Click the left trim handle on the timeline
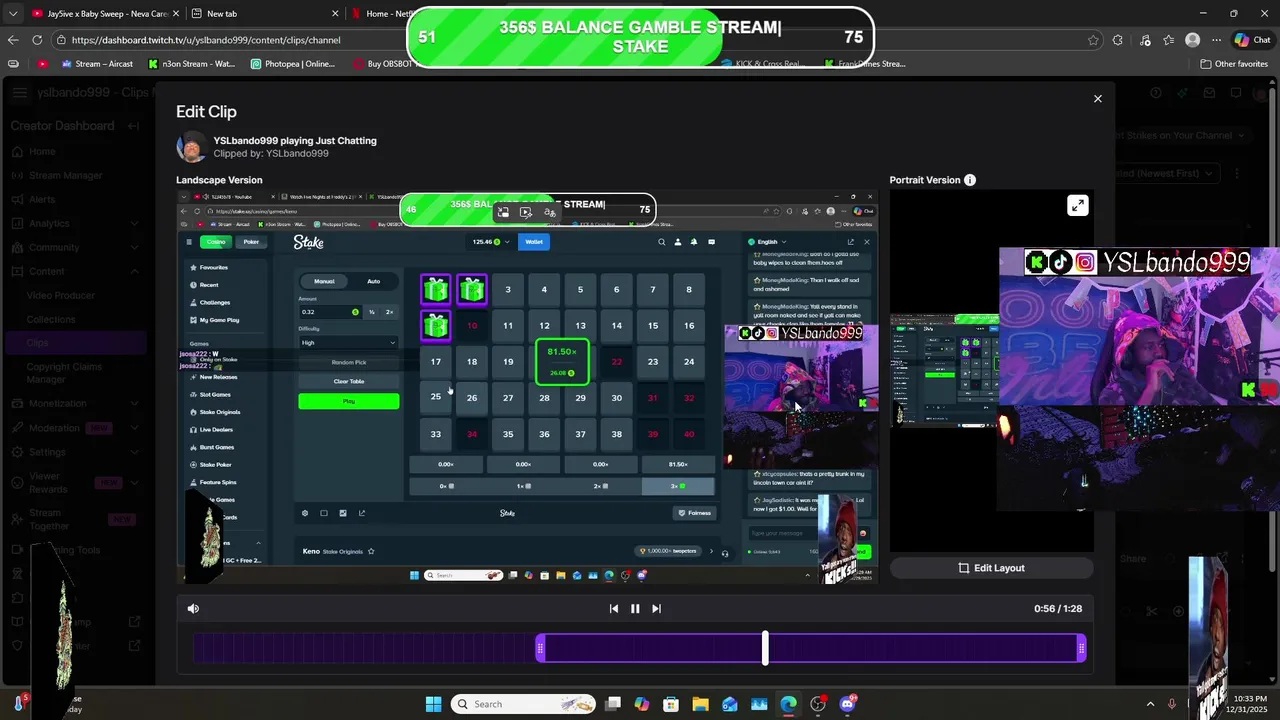Image resolution: width=1280 pixels, height=720 pixels. [x=540, y=648]
